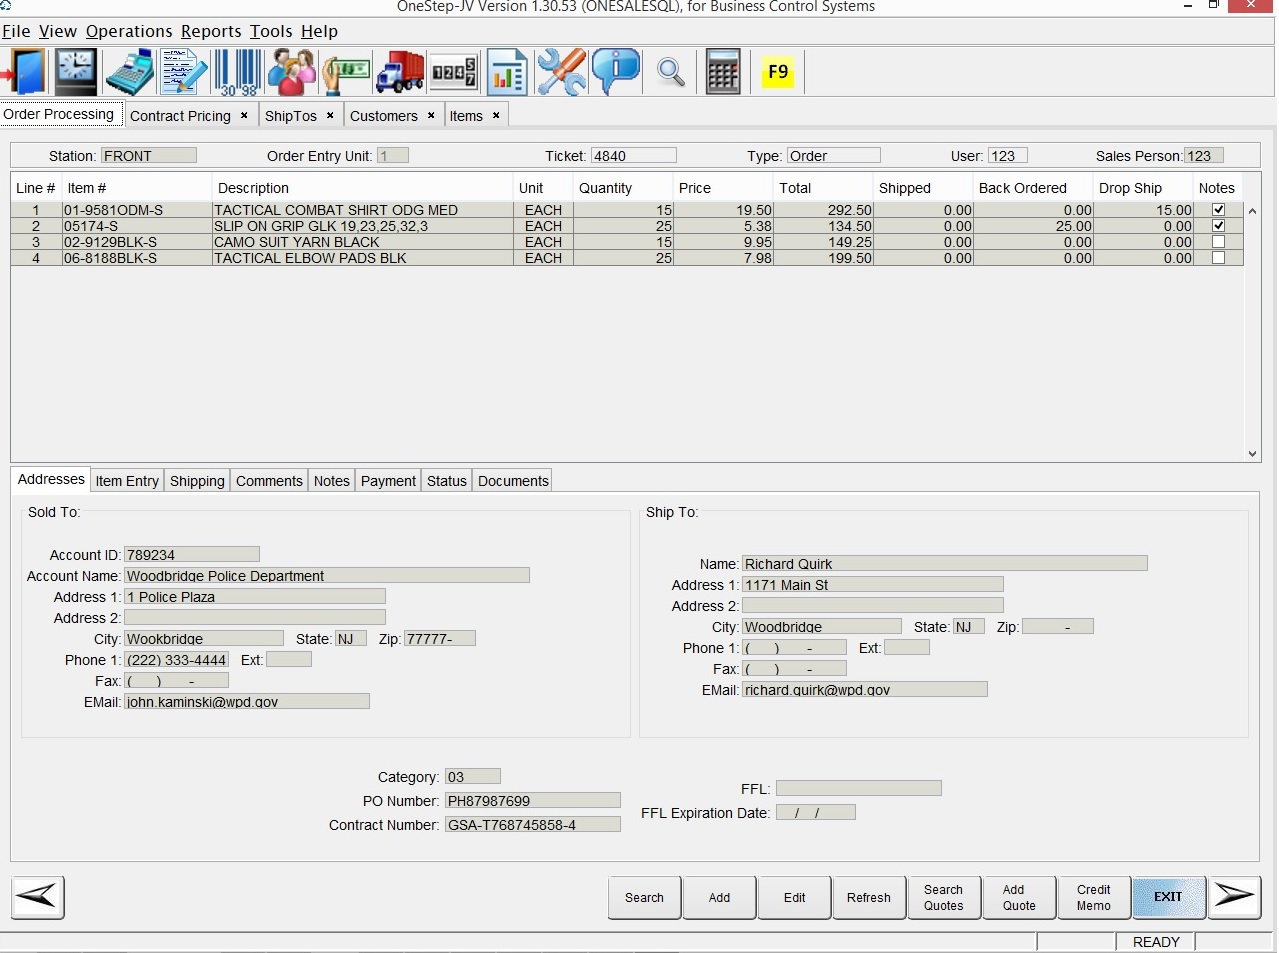Open the customers people icon
Viewport: 1279px width, 953px height.
(291, 72)
